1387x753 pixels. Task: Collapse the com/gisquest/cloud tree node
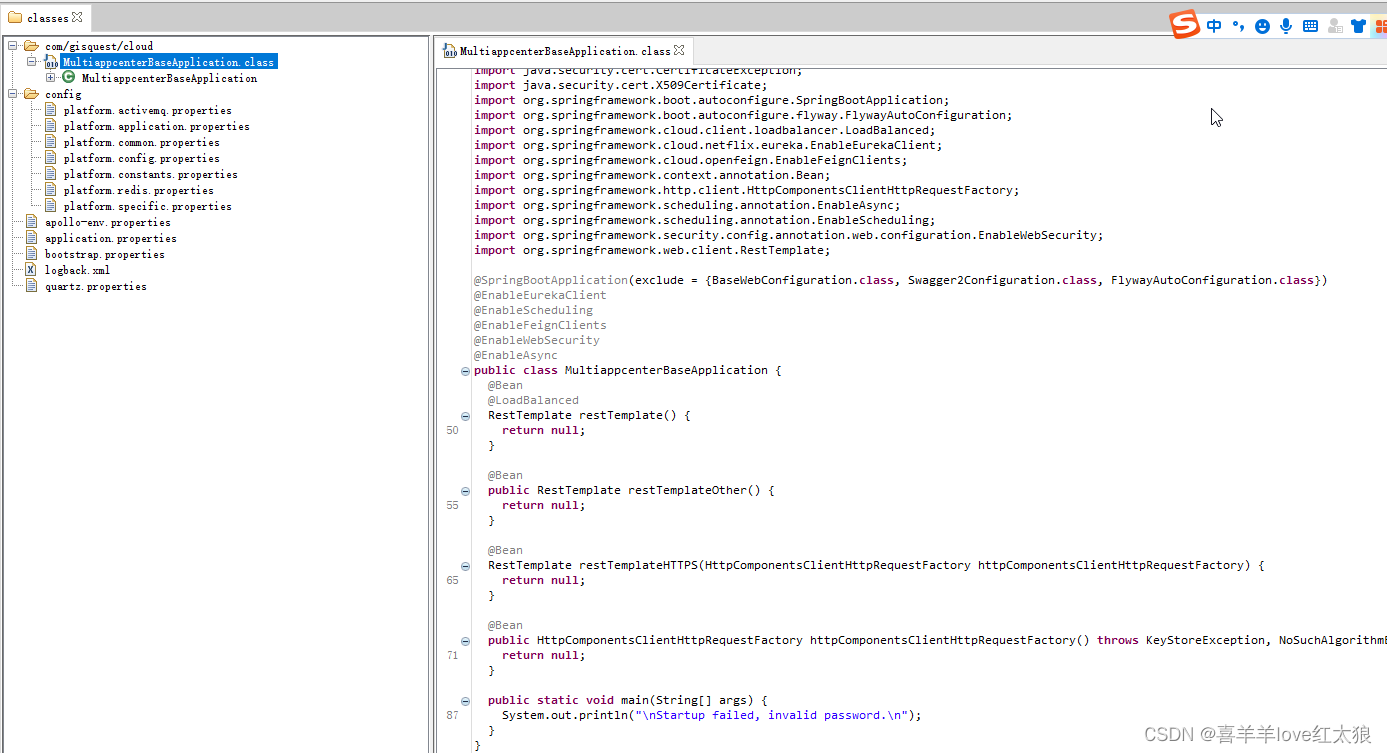click(x=12, y=46)
